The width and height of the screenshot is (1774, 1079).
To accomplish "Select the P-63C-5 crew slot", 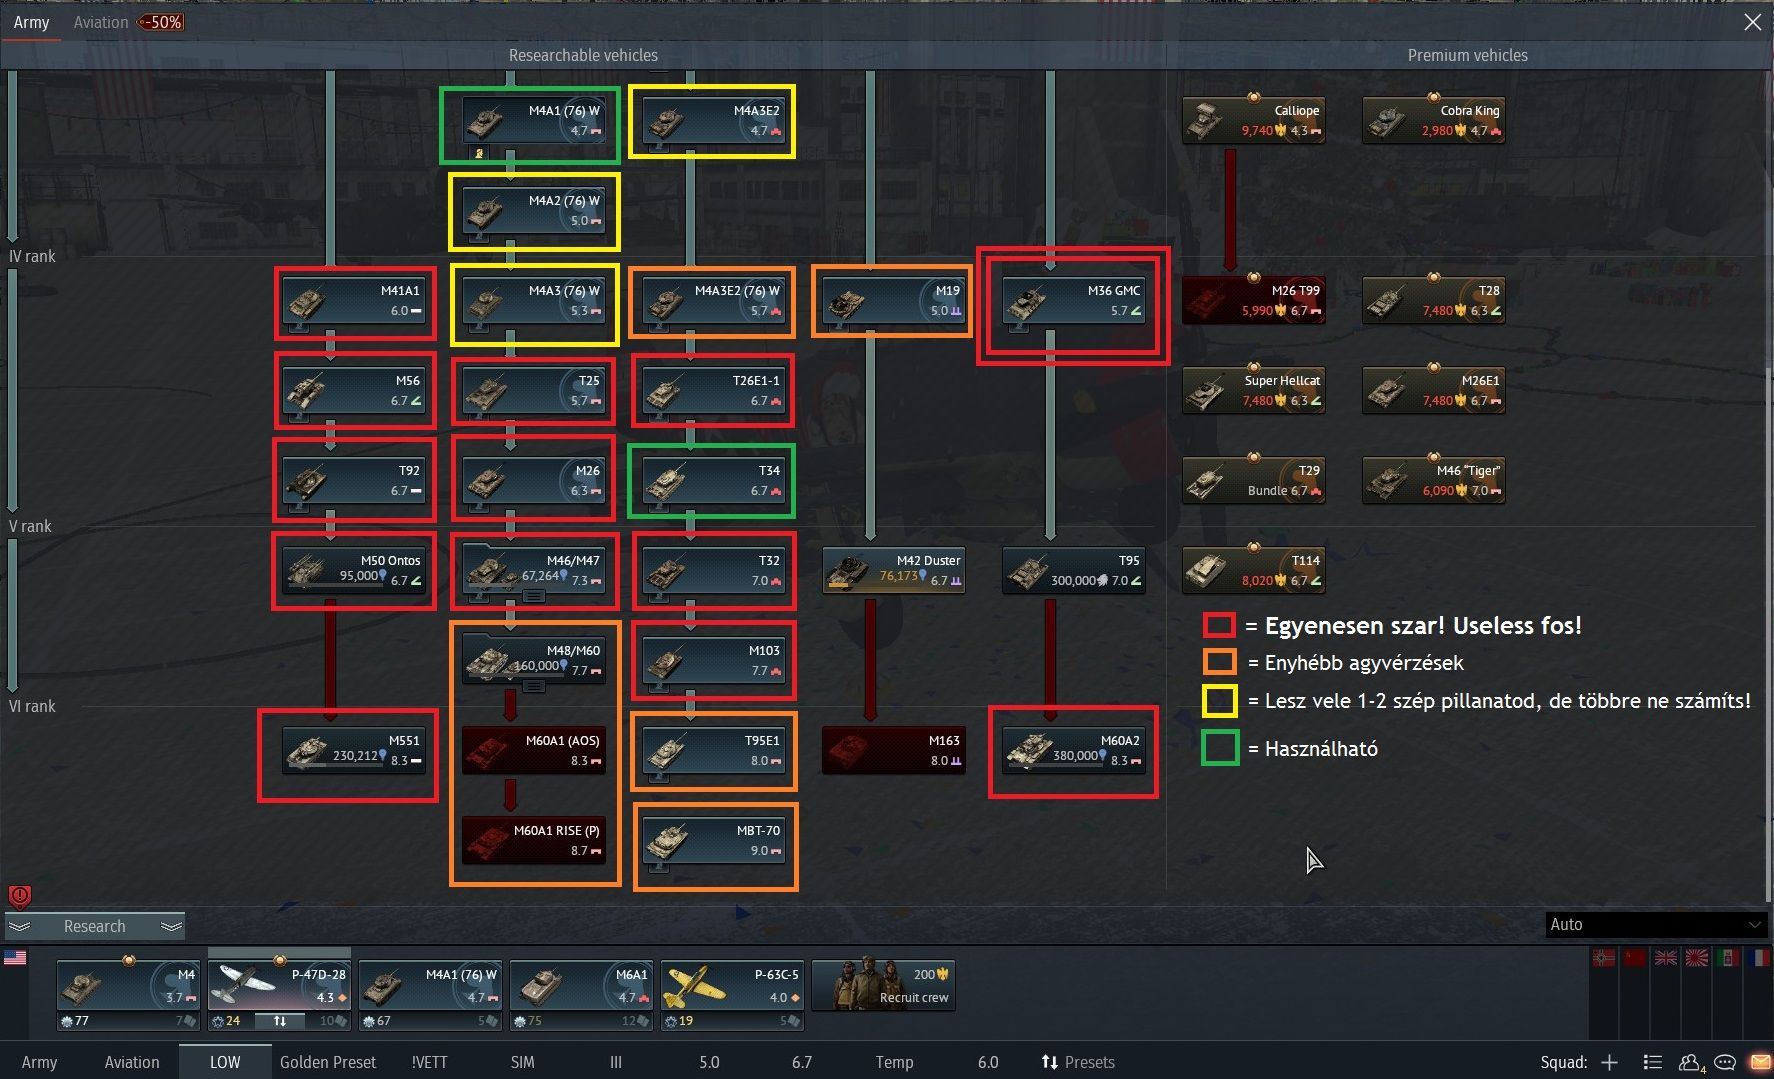I will click(732, 994).
